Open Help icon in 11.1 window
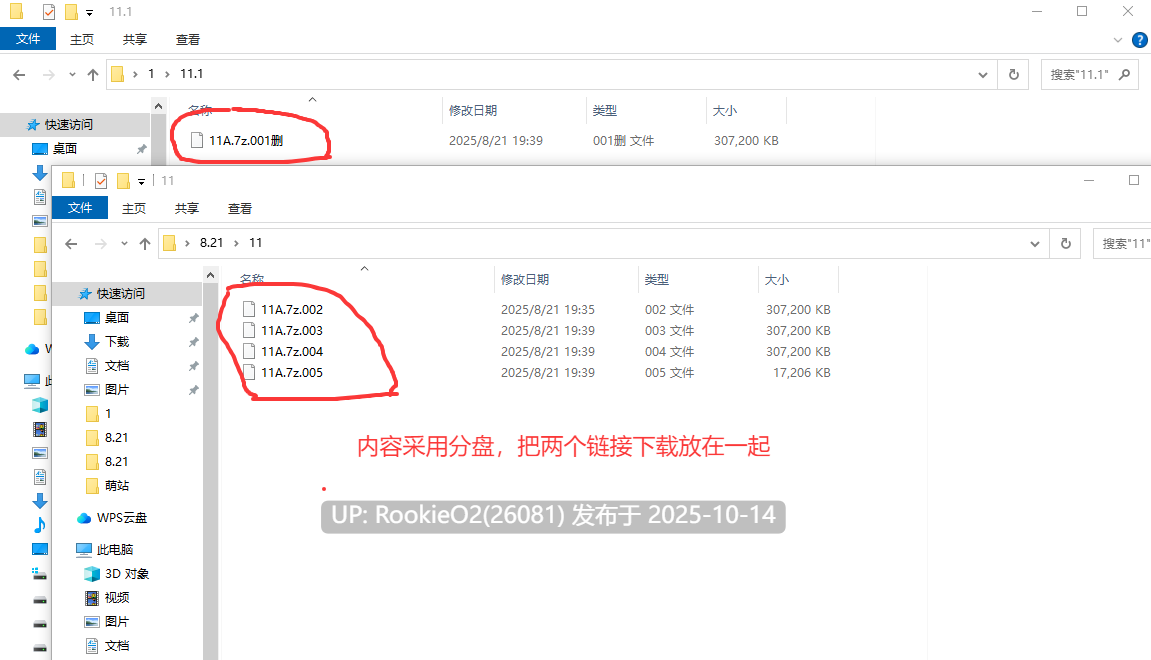 click(x=1140, y=40)
